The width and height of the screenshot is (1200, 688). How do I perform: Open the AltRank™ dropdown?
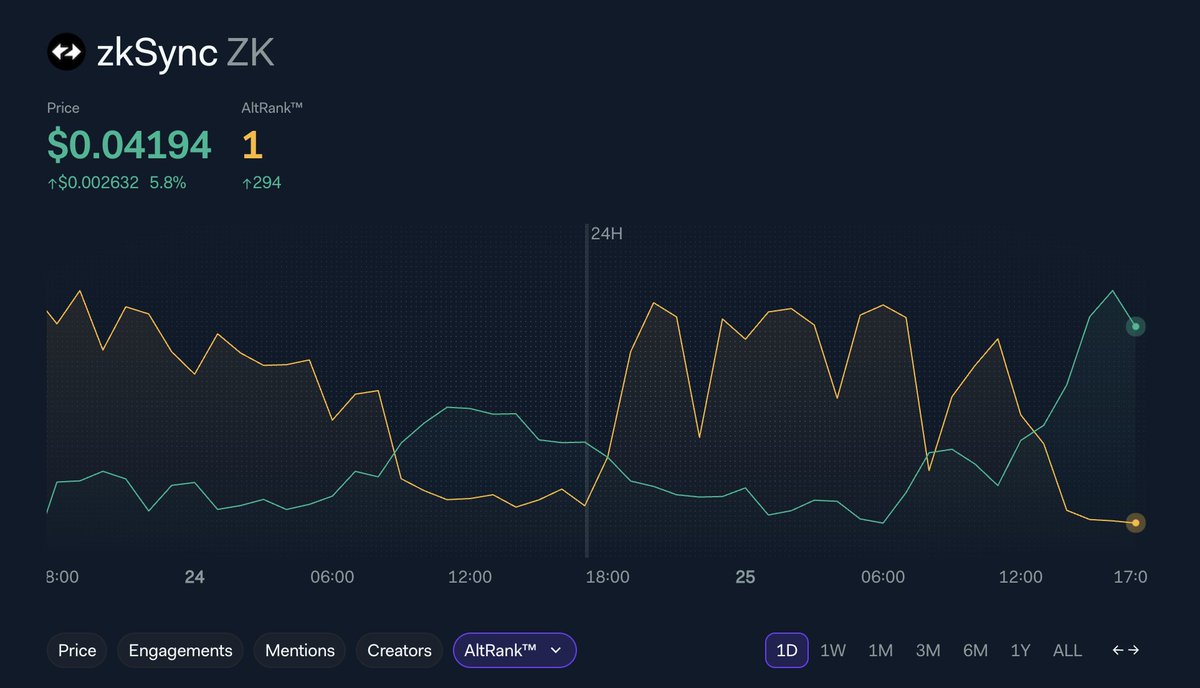514,650
